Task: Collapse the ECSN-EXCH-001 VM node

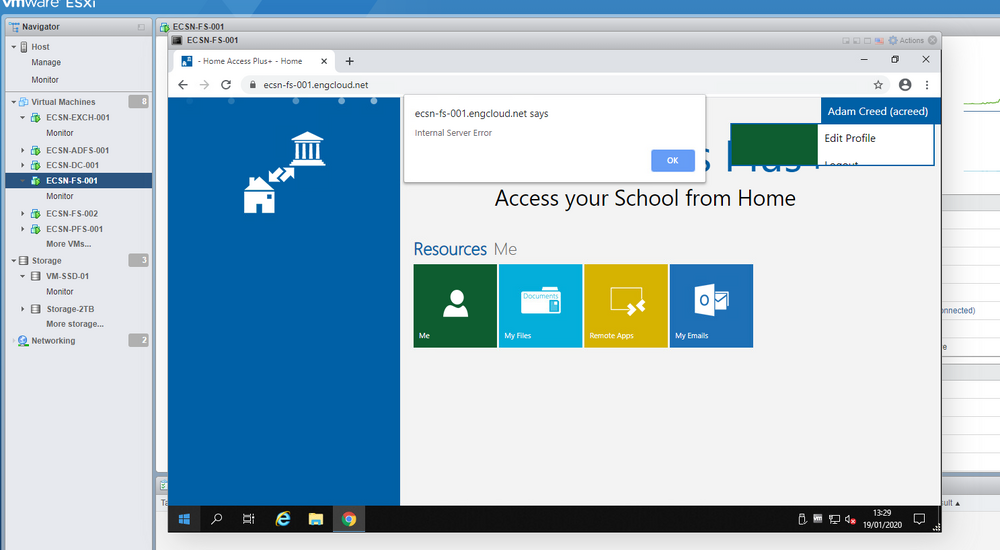Action: [x=22, y=117]
